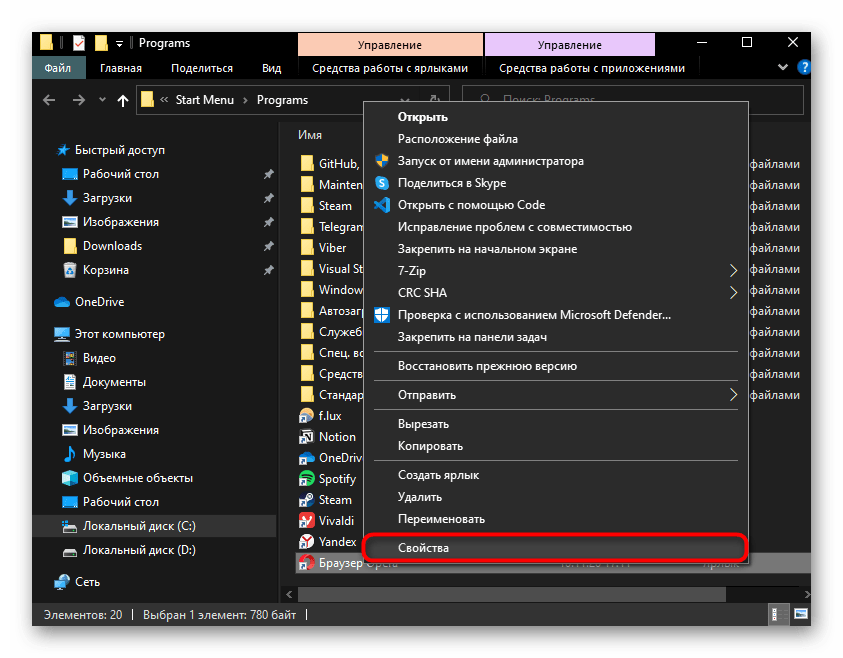
Task: Choose Исправление проблем с совместимостью
Action: pyautogui.click(x=556, y=227)
